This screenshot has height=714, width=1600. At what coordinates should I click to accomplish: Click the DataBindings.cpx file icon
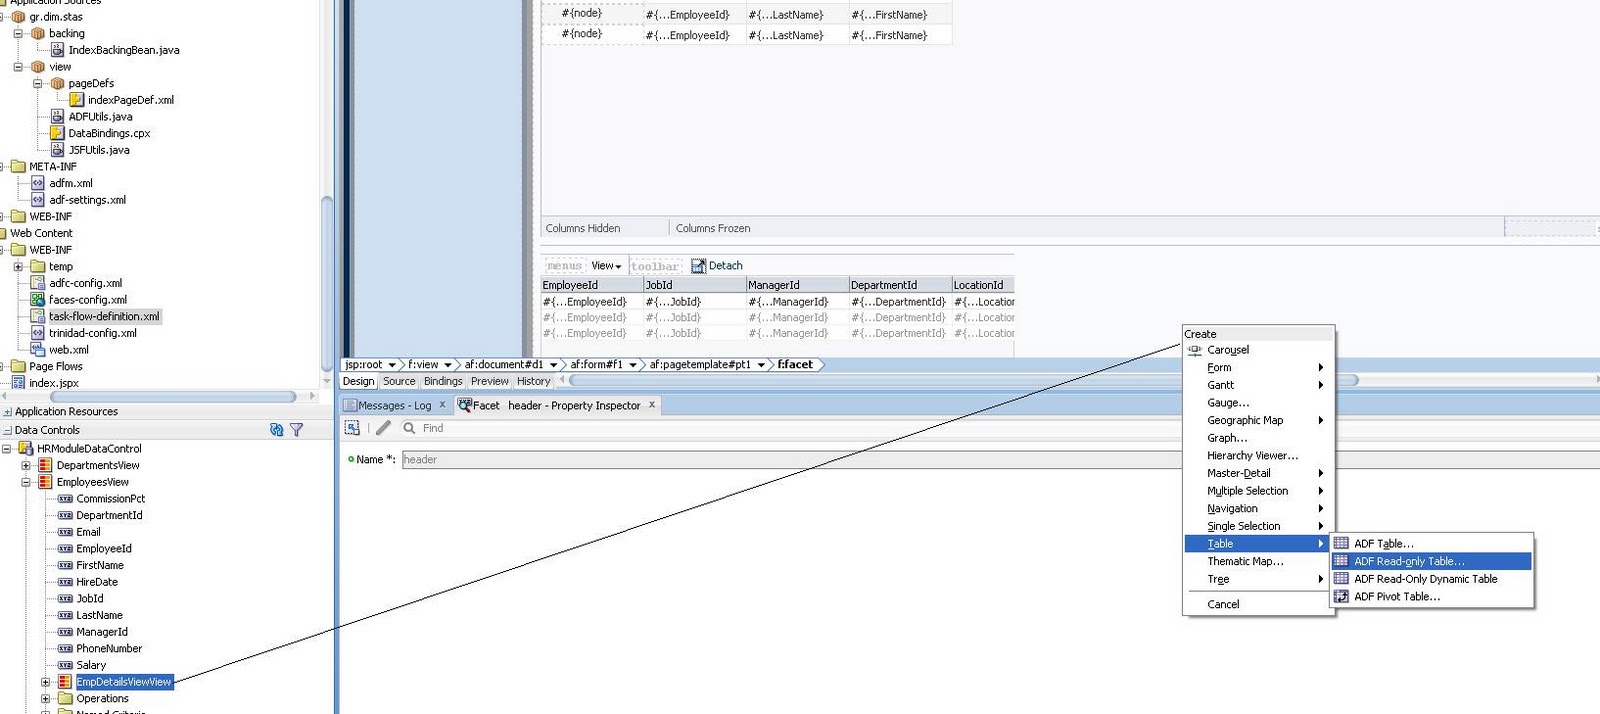tap(57, 133)
